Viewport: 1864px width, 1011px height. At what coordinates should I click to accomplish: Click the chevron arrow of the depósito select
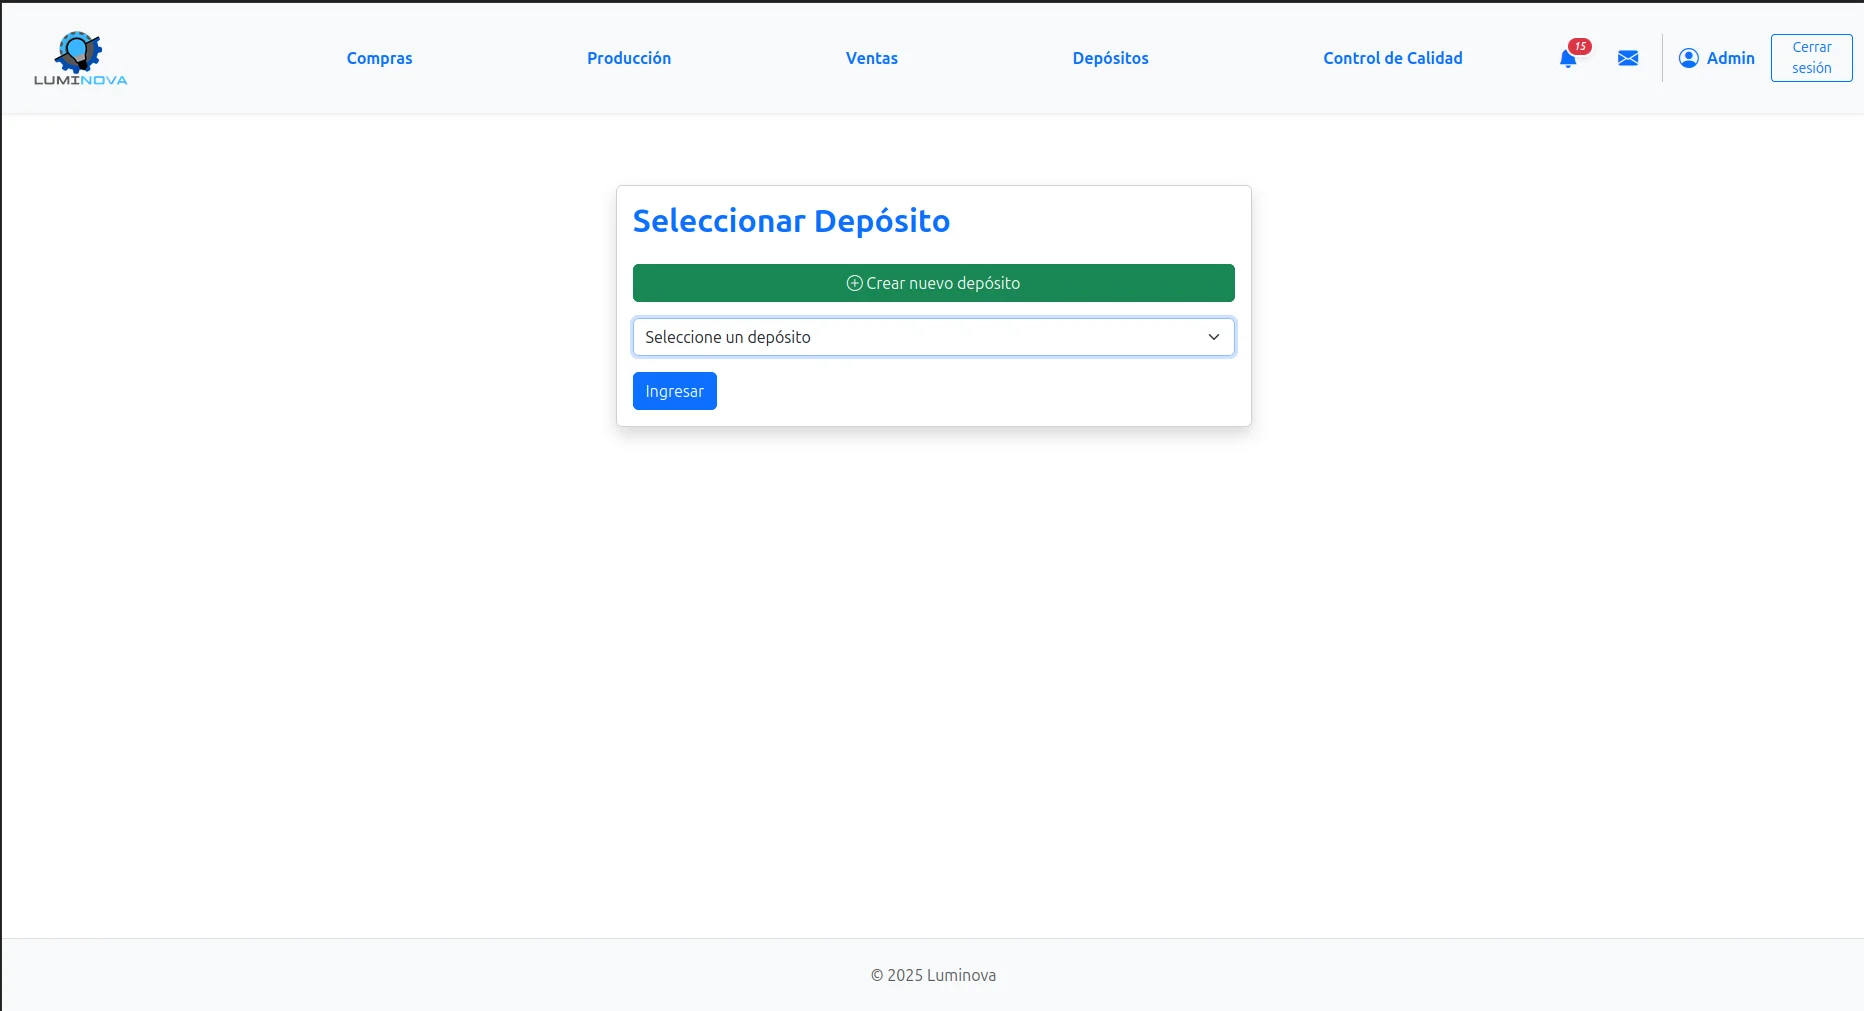(x=1213, y=337)
